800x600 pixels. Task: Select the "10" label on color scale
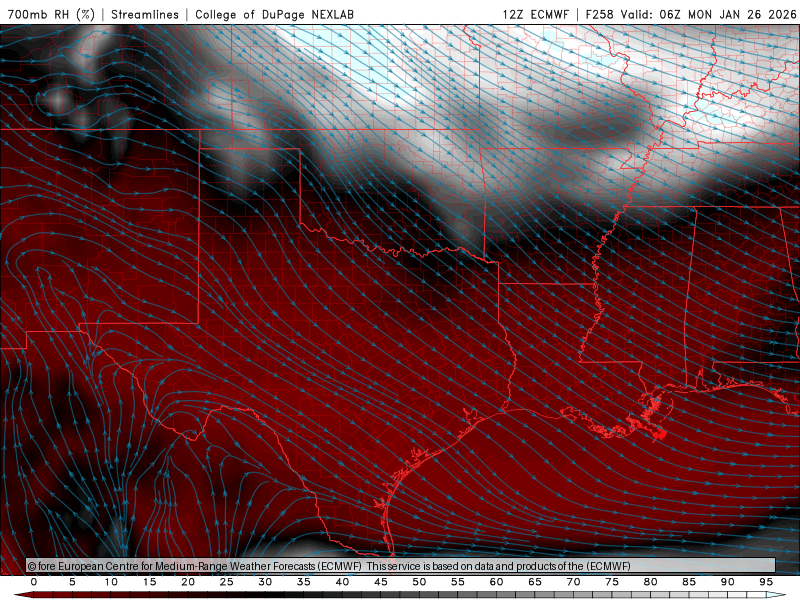tap(111, 582)
